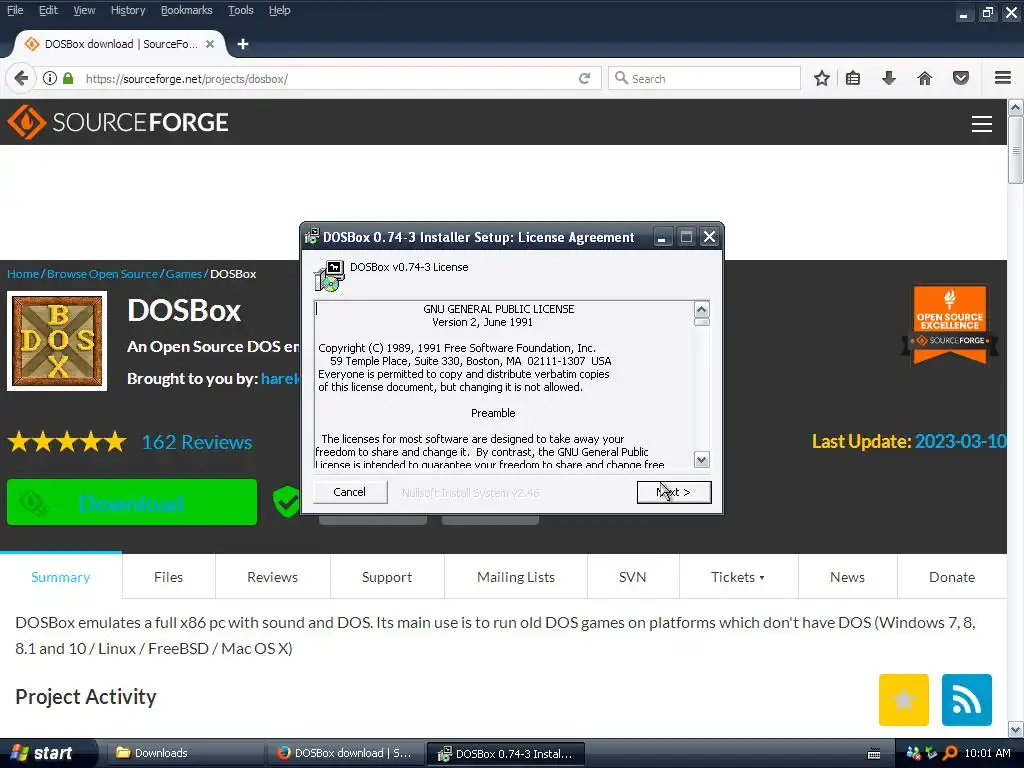Open a new tab with plus icon
The height and width of the screenshot is (768, 1024).
[243, 44]
